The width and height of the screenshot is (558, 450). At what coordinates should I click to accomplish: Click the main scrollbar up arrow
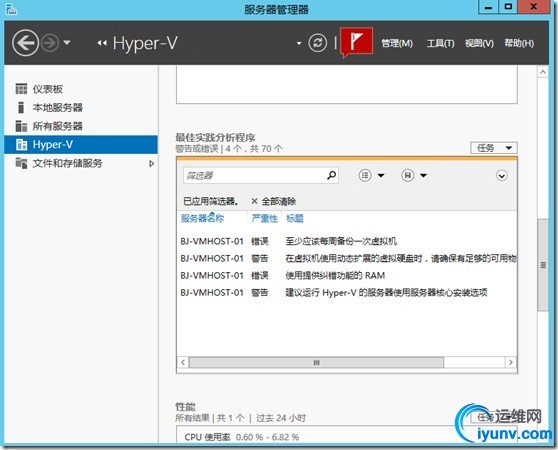pos(543,72)
